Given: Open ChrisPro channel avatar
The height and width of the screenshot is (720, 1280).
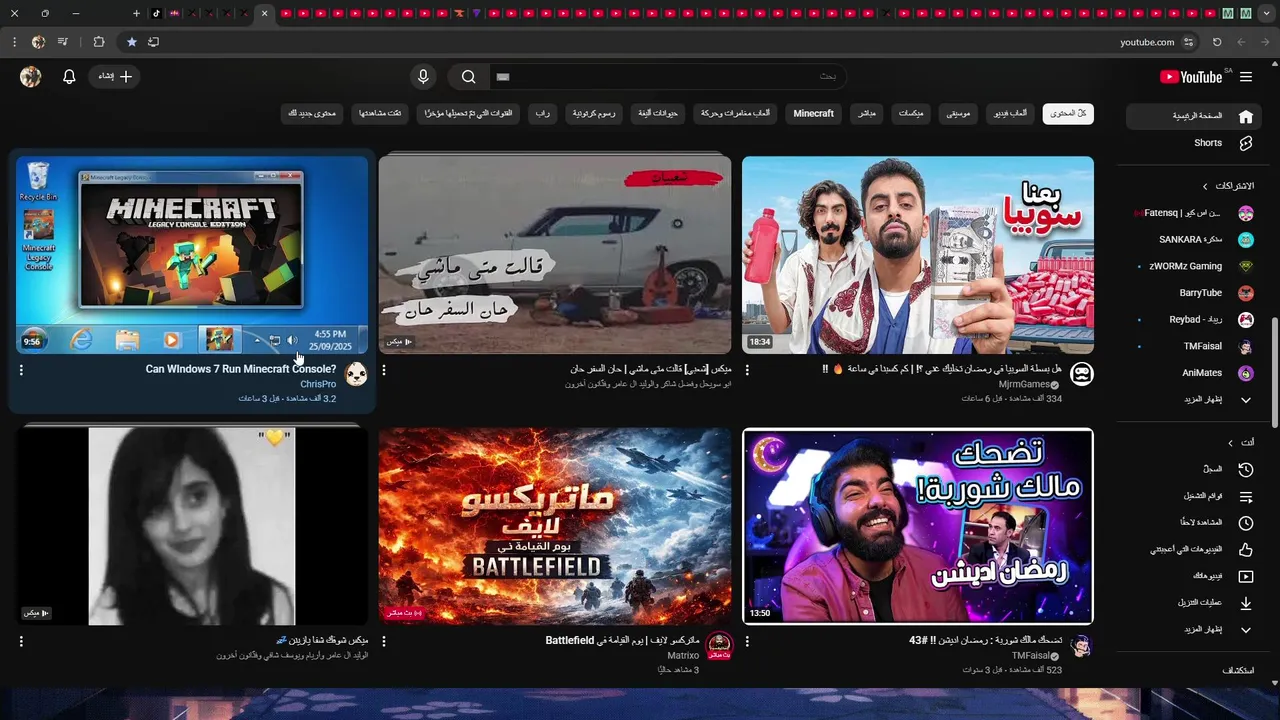Looking at the screenshot, I should pos(356,374).
